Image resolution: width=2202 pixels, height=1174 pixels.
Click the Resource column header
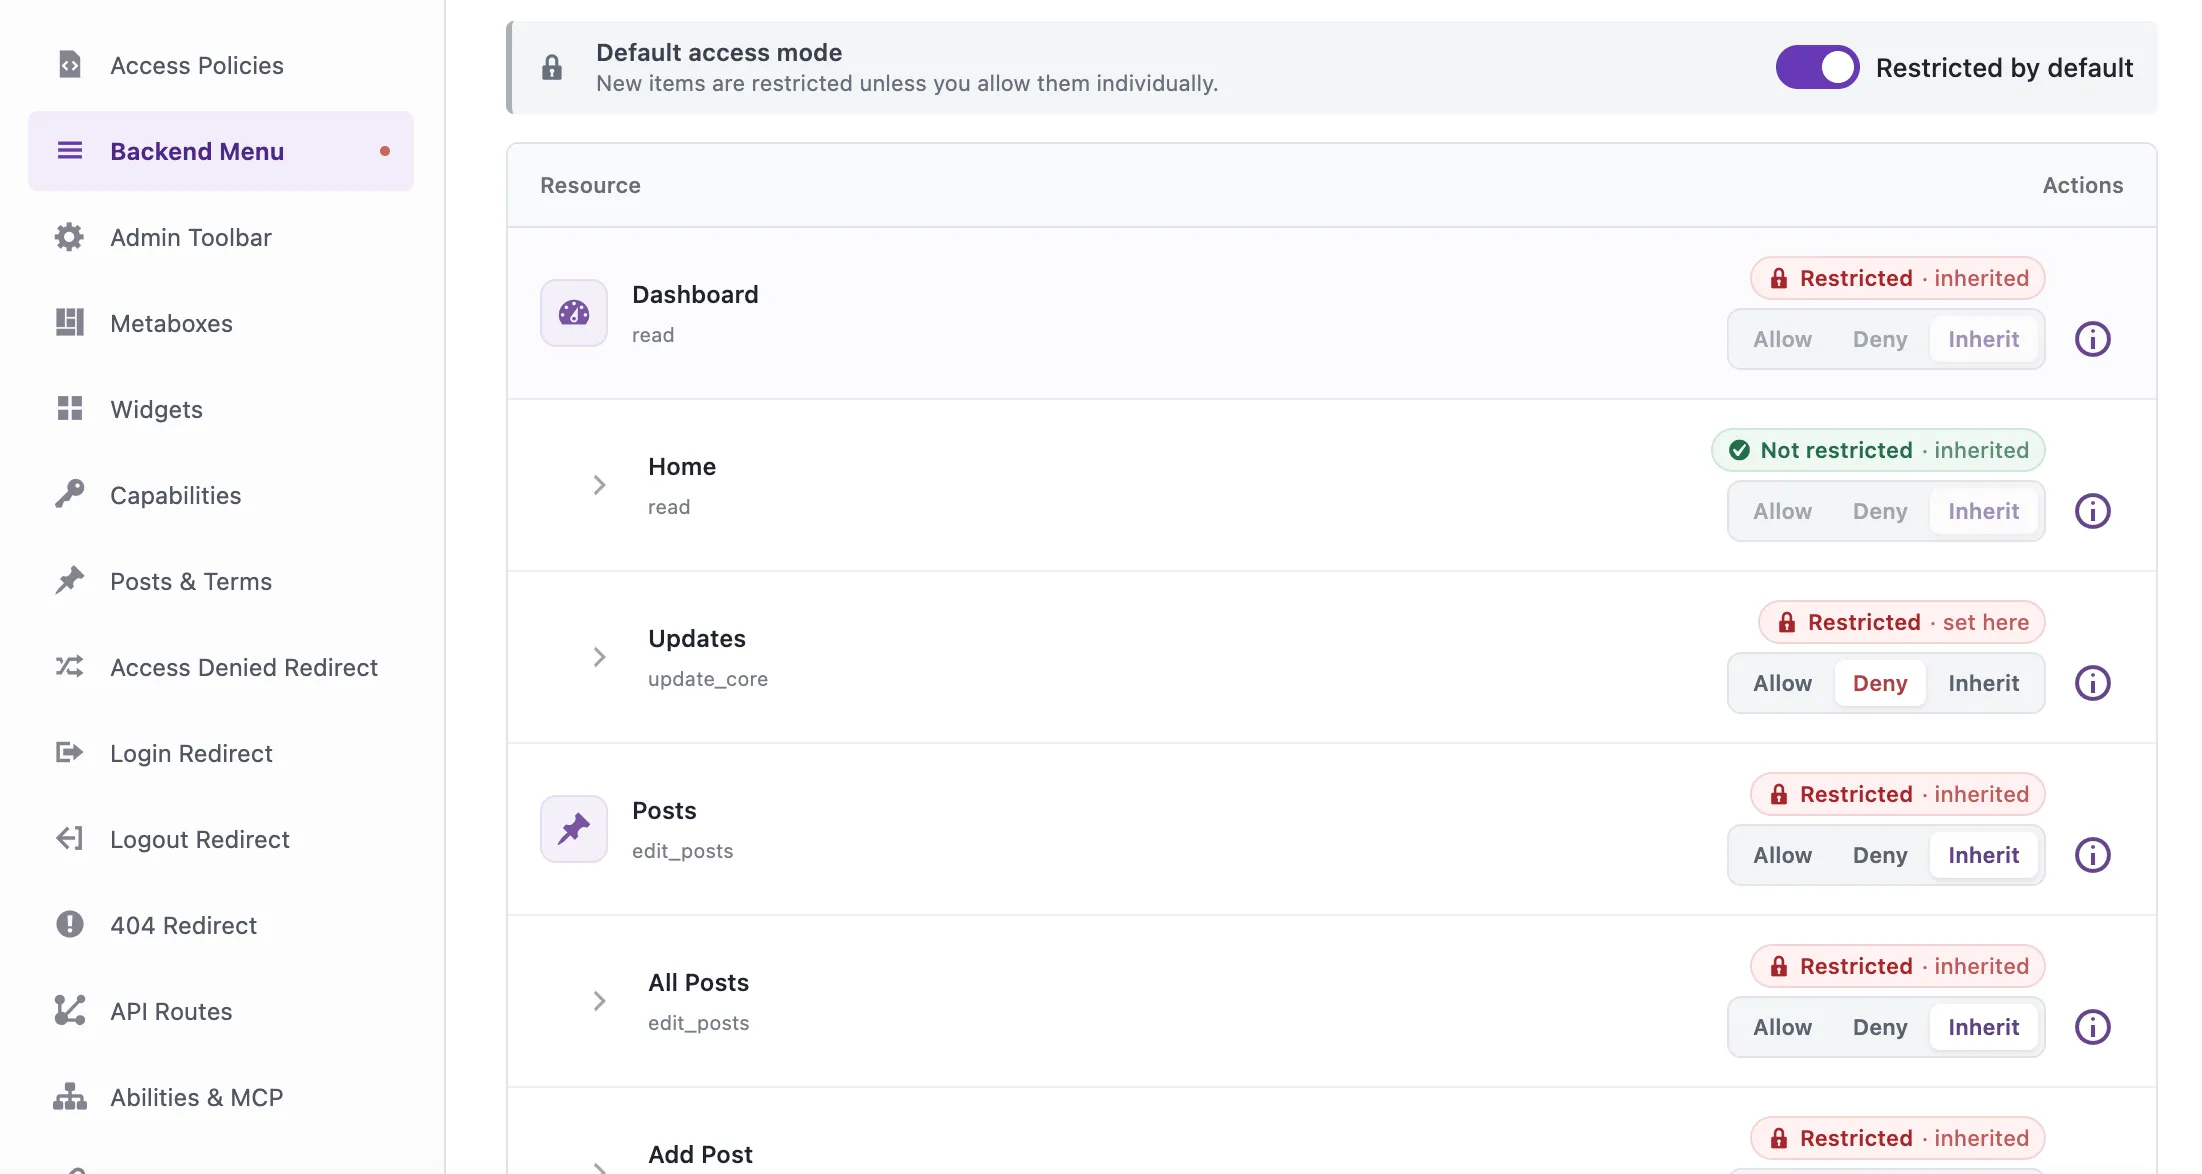point(590,185)
